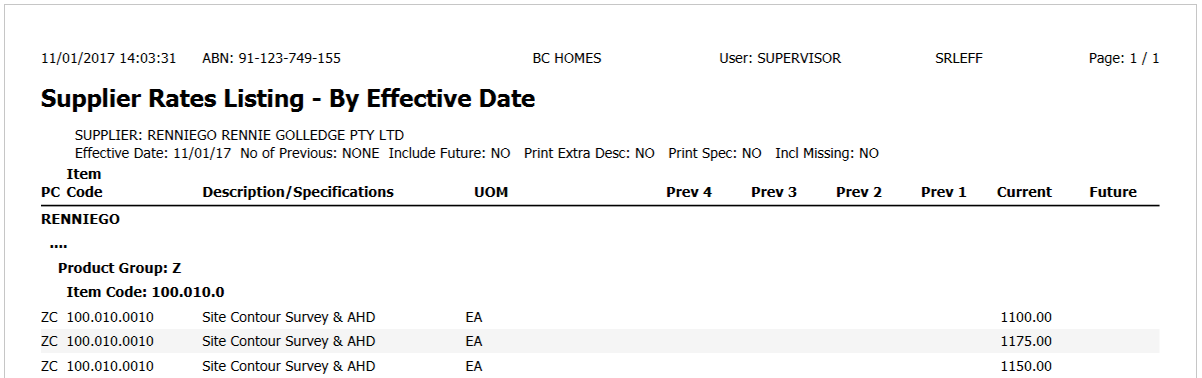The image size is (1202, 378).
Task: Click the User: SUPERVISOR label
Action: coord(780,58)
